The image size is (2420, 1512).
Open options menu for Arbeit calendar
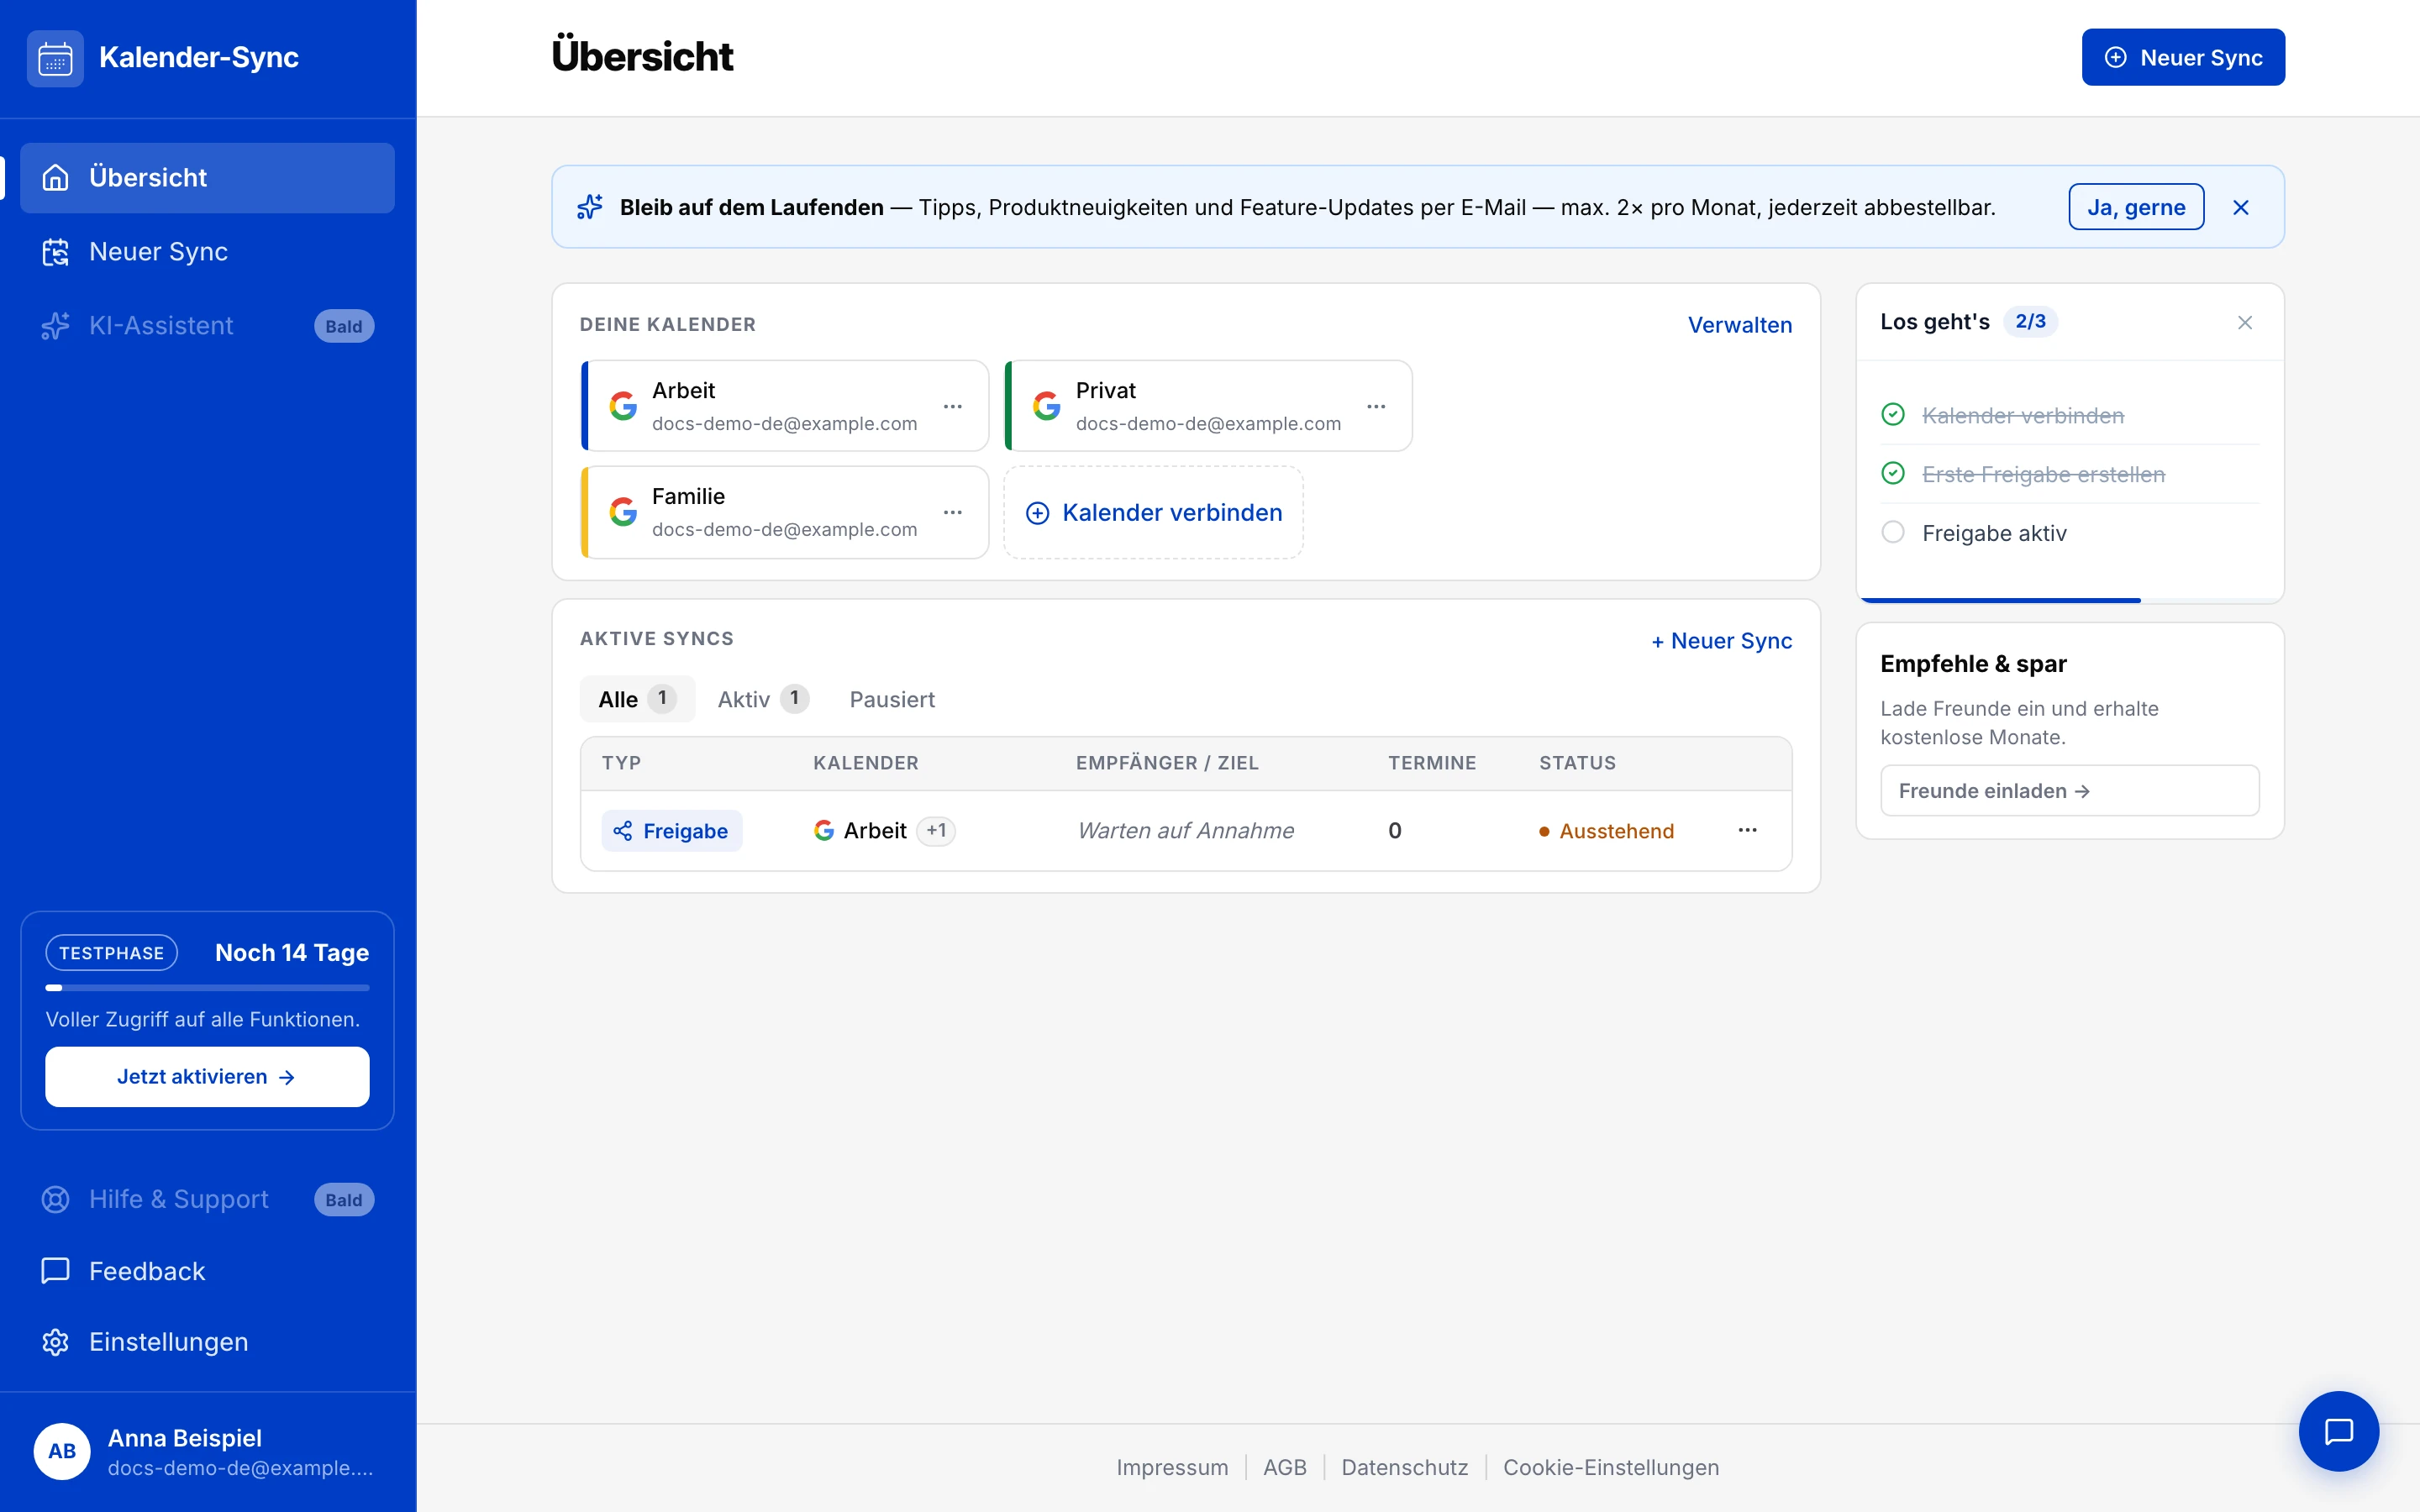pos(953,406)
